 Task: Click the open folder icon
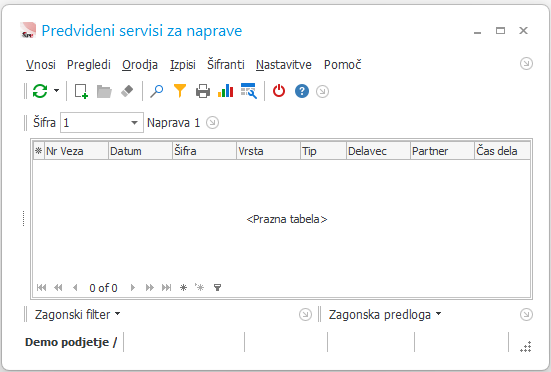[104, 91]
